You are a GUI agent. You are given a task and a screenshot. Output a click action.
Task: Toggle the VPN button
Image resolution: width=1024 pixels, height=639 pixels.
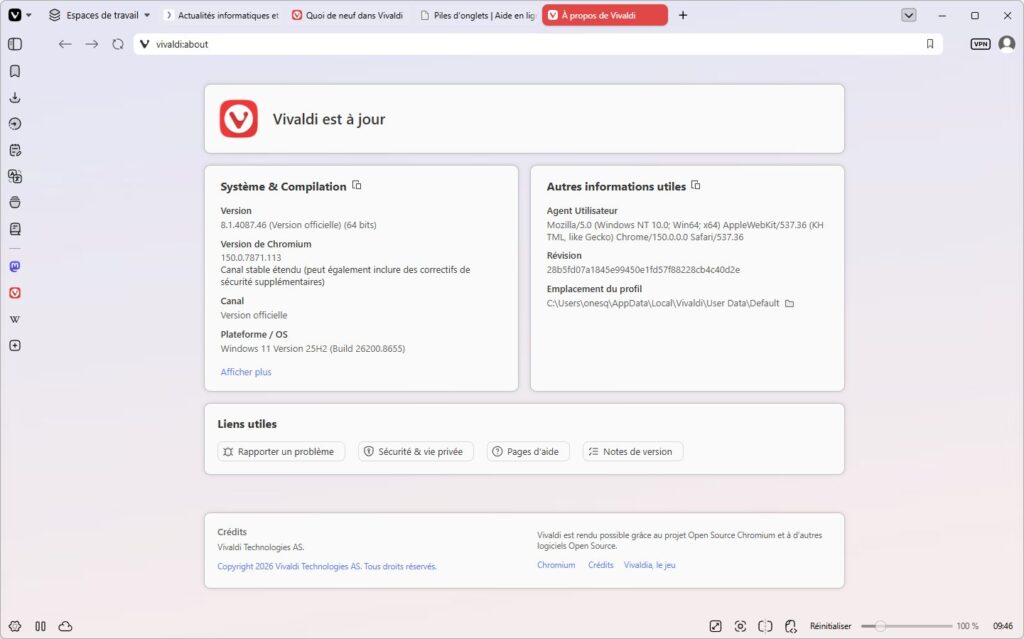pos(980,44)
